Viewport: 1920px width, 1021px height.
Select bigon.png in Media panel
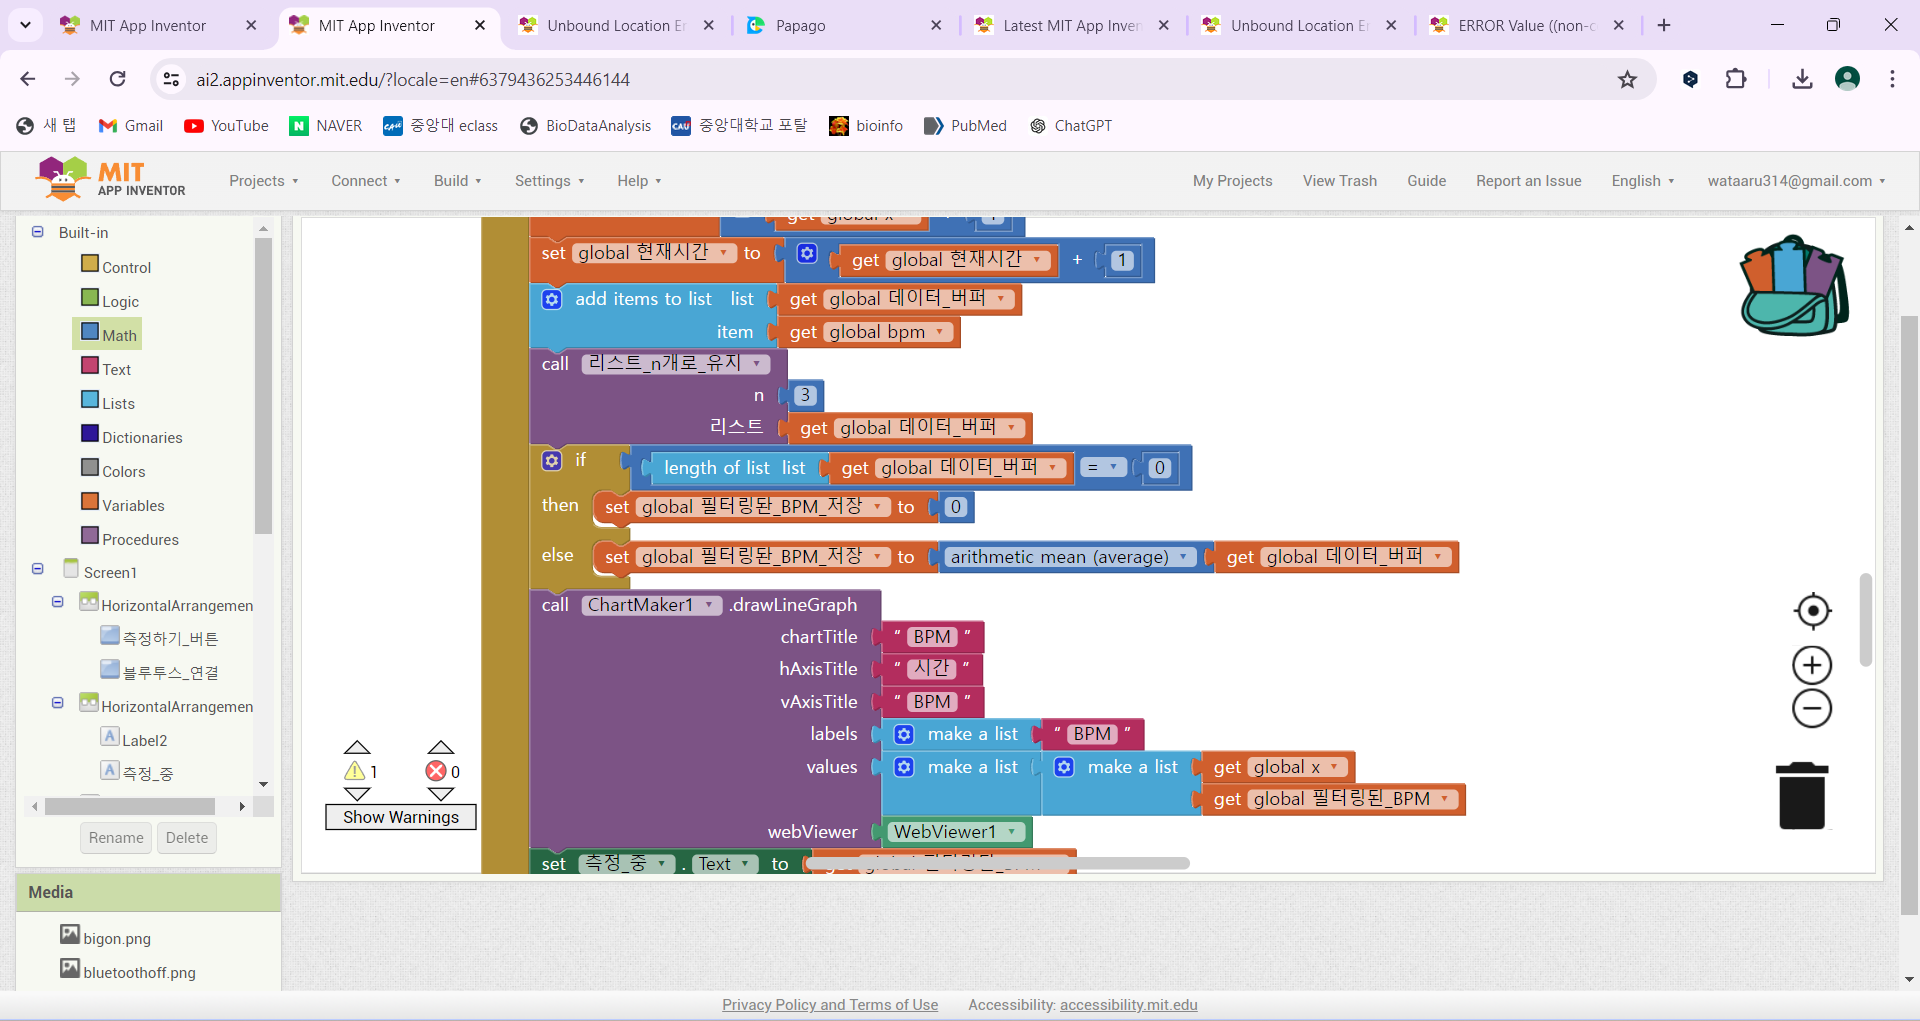(117, 938)
